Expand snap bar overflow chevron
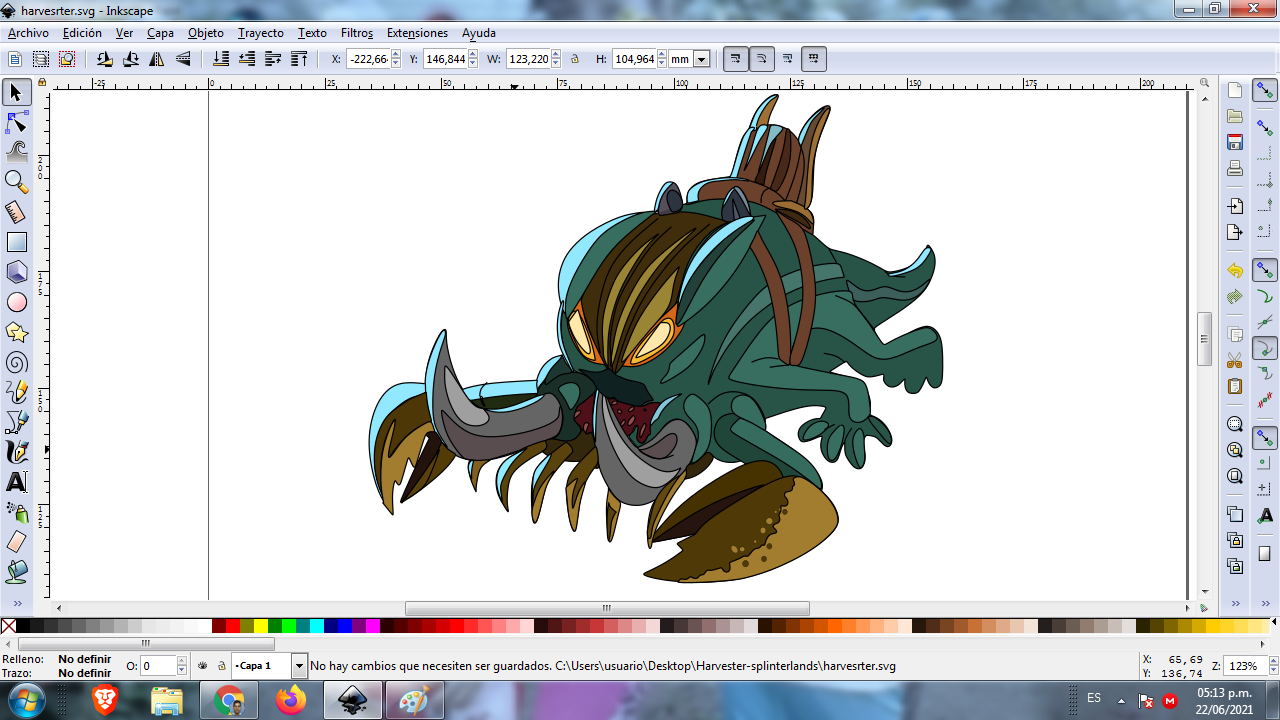Viewport: 1280px width, 720px height. (x=1265, y=603)
